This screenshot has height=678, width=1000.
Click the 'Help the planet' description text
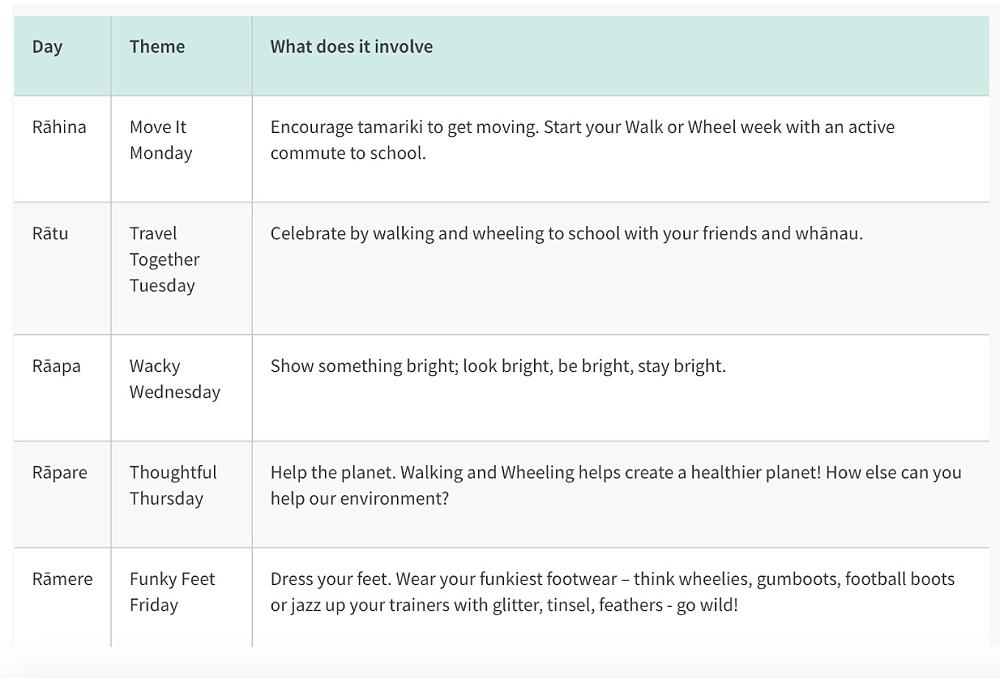click(615, 485)
